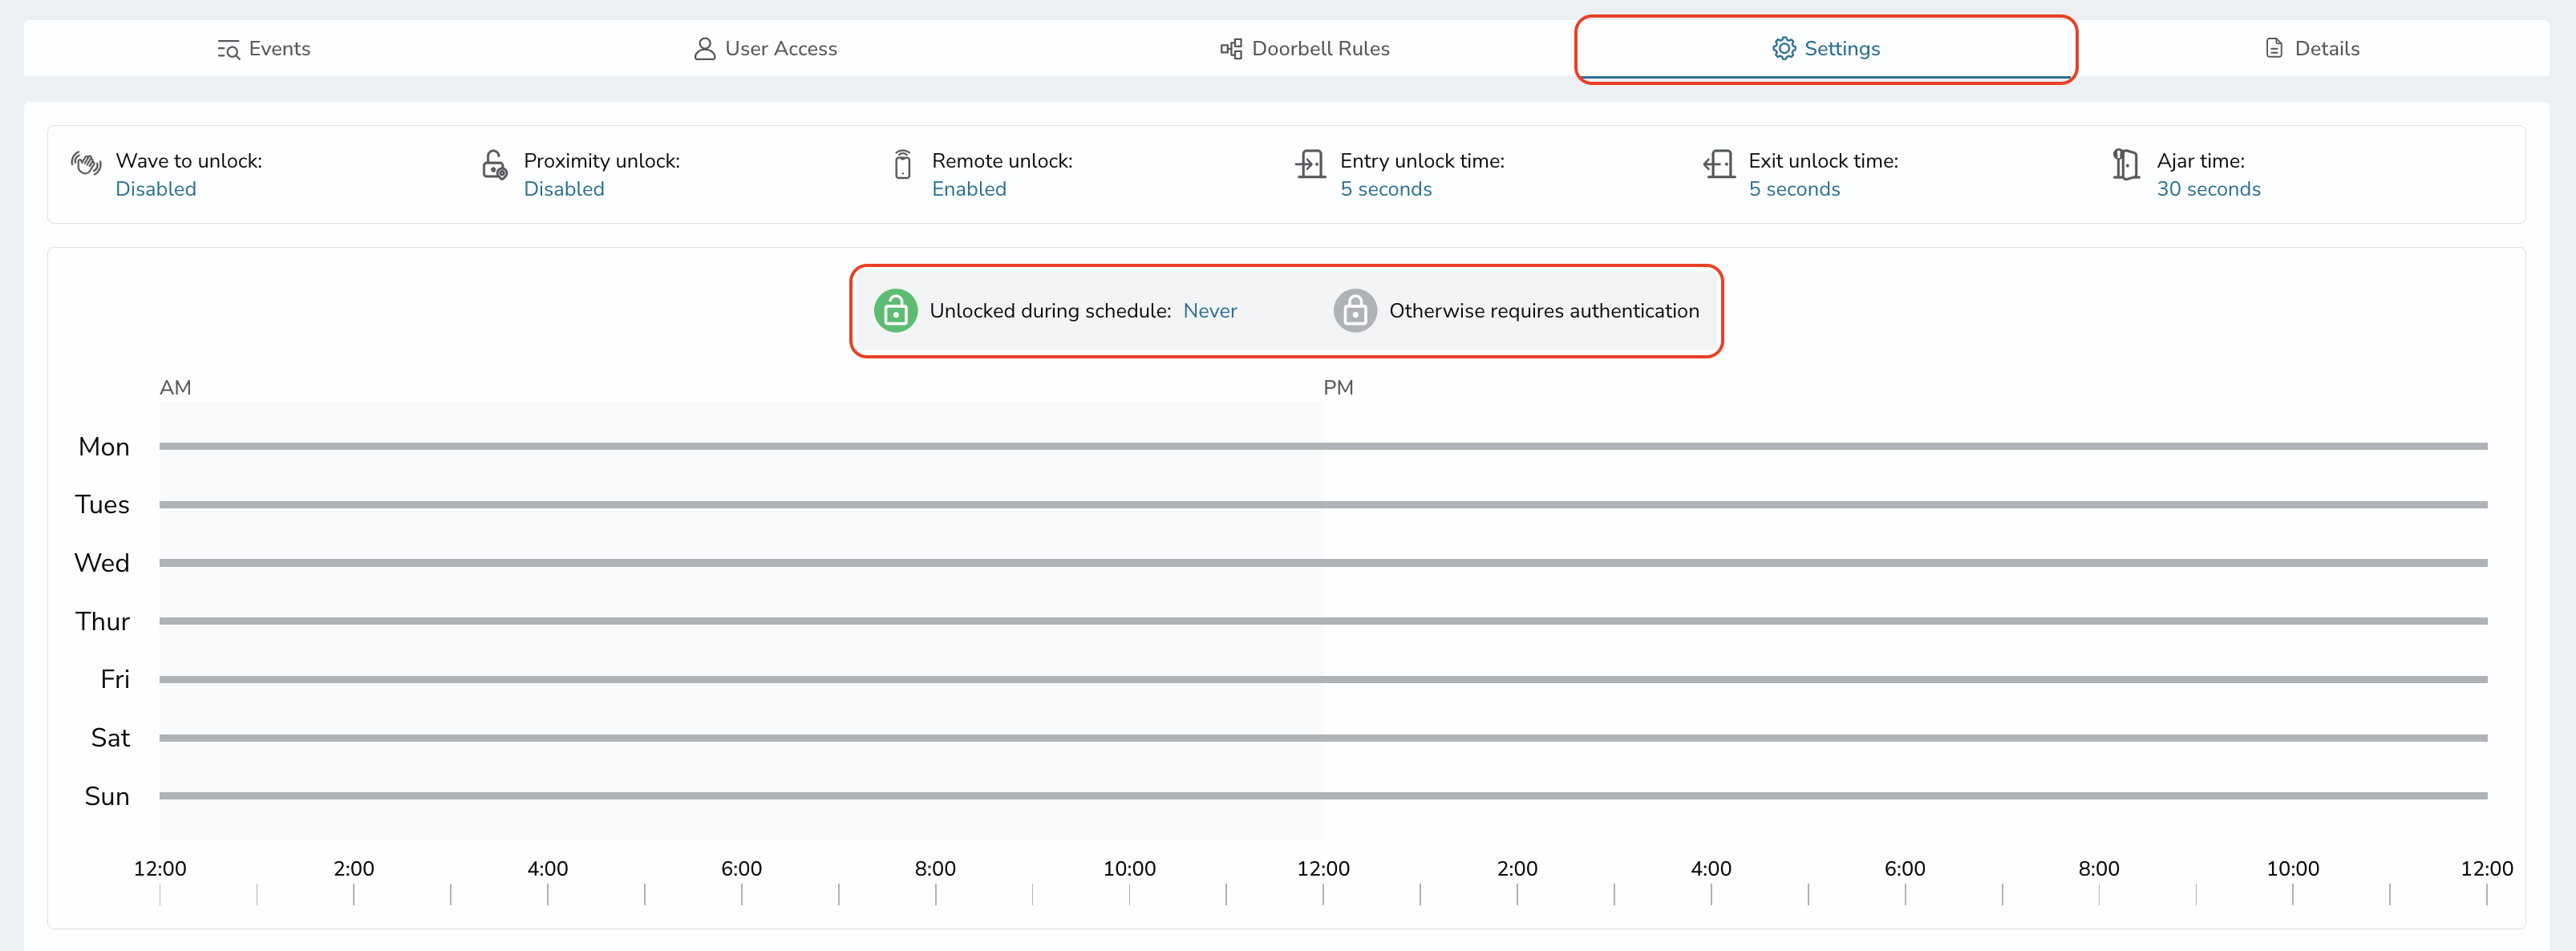This screenshot has width=2576, height=951.
Task: Click the Saturday schedule bar
Action: (1323, 738)
